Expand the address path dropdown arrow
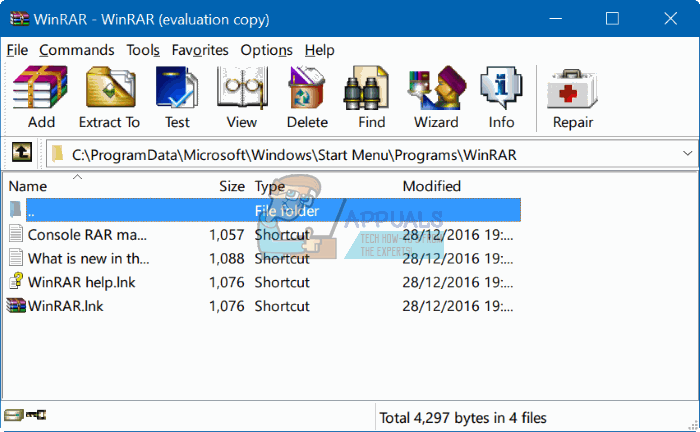The height and width of the screenshot is (432, 700). coord(688,154)
